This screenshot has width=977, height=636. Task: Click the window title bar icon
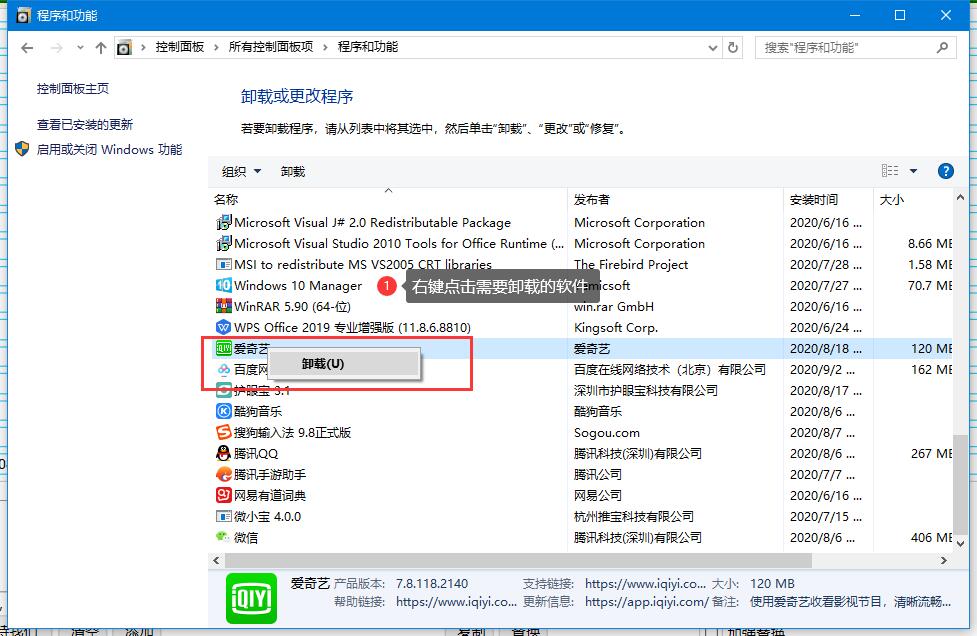click(23, 15)
